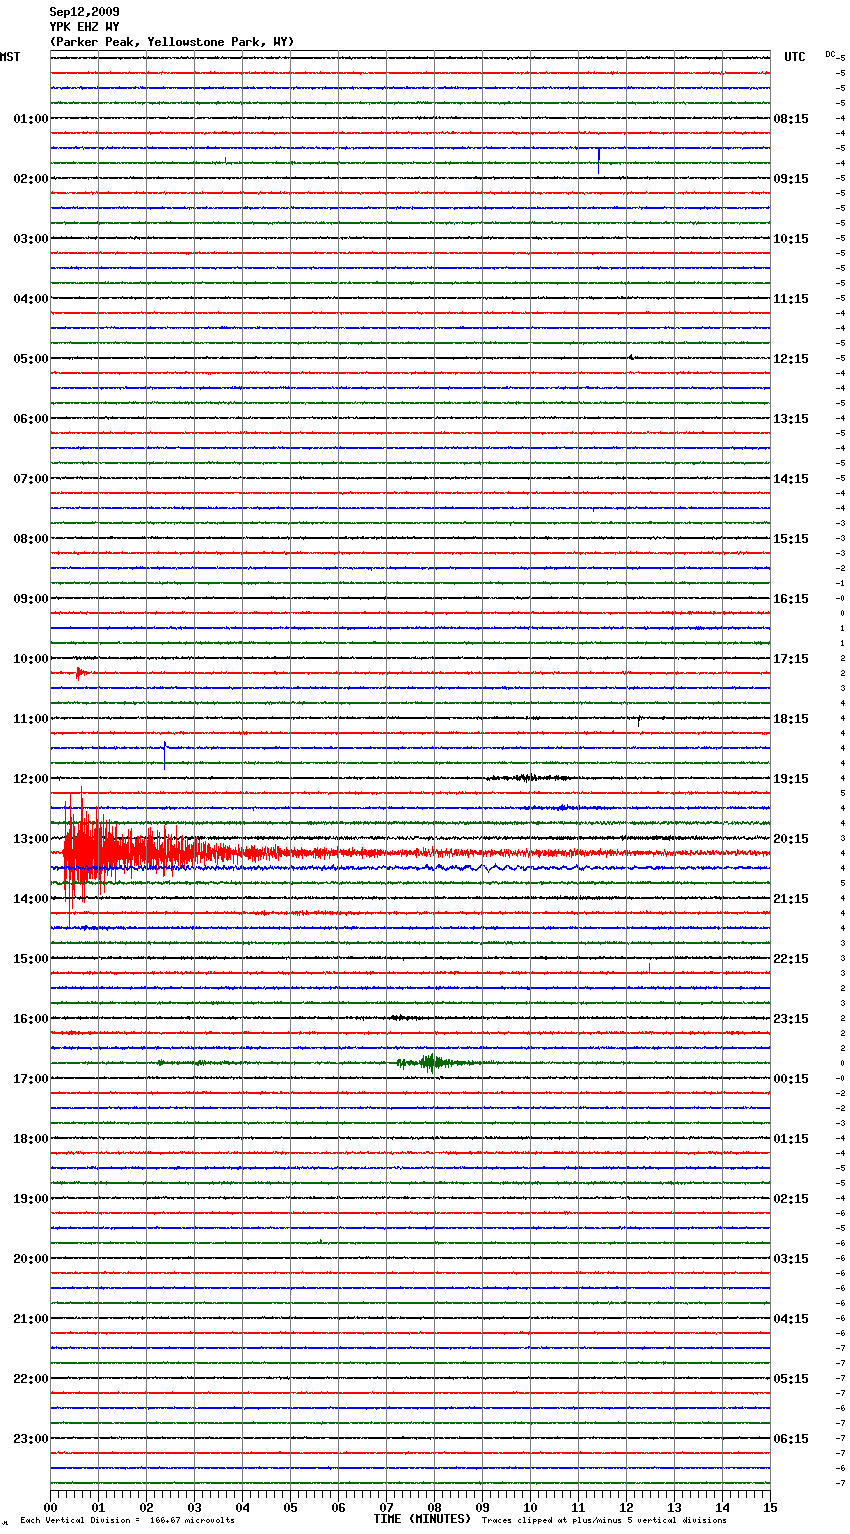Click the 03:15 UTC label
This screenshot has height=1534, width=850.
791,1259
